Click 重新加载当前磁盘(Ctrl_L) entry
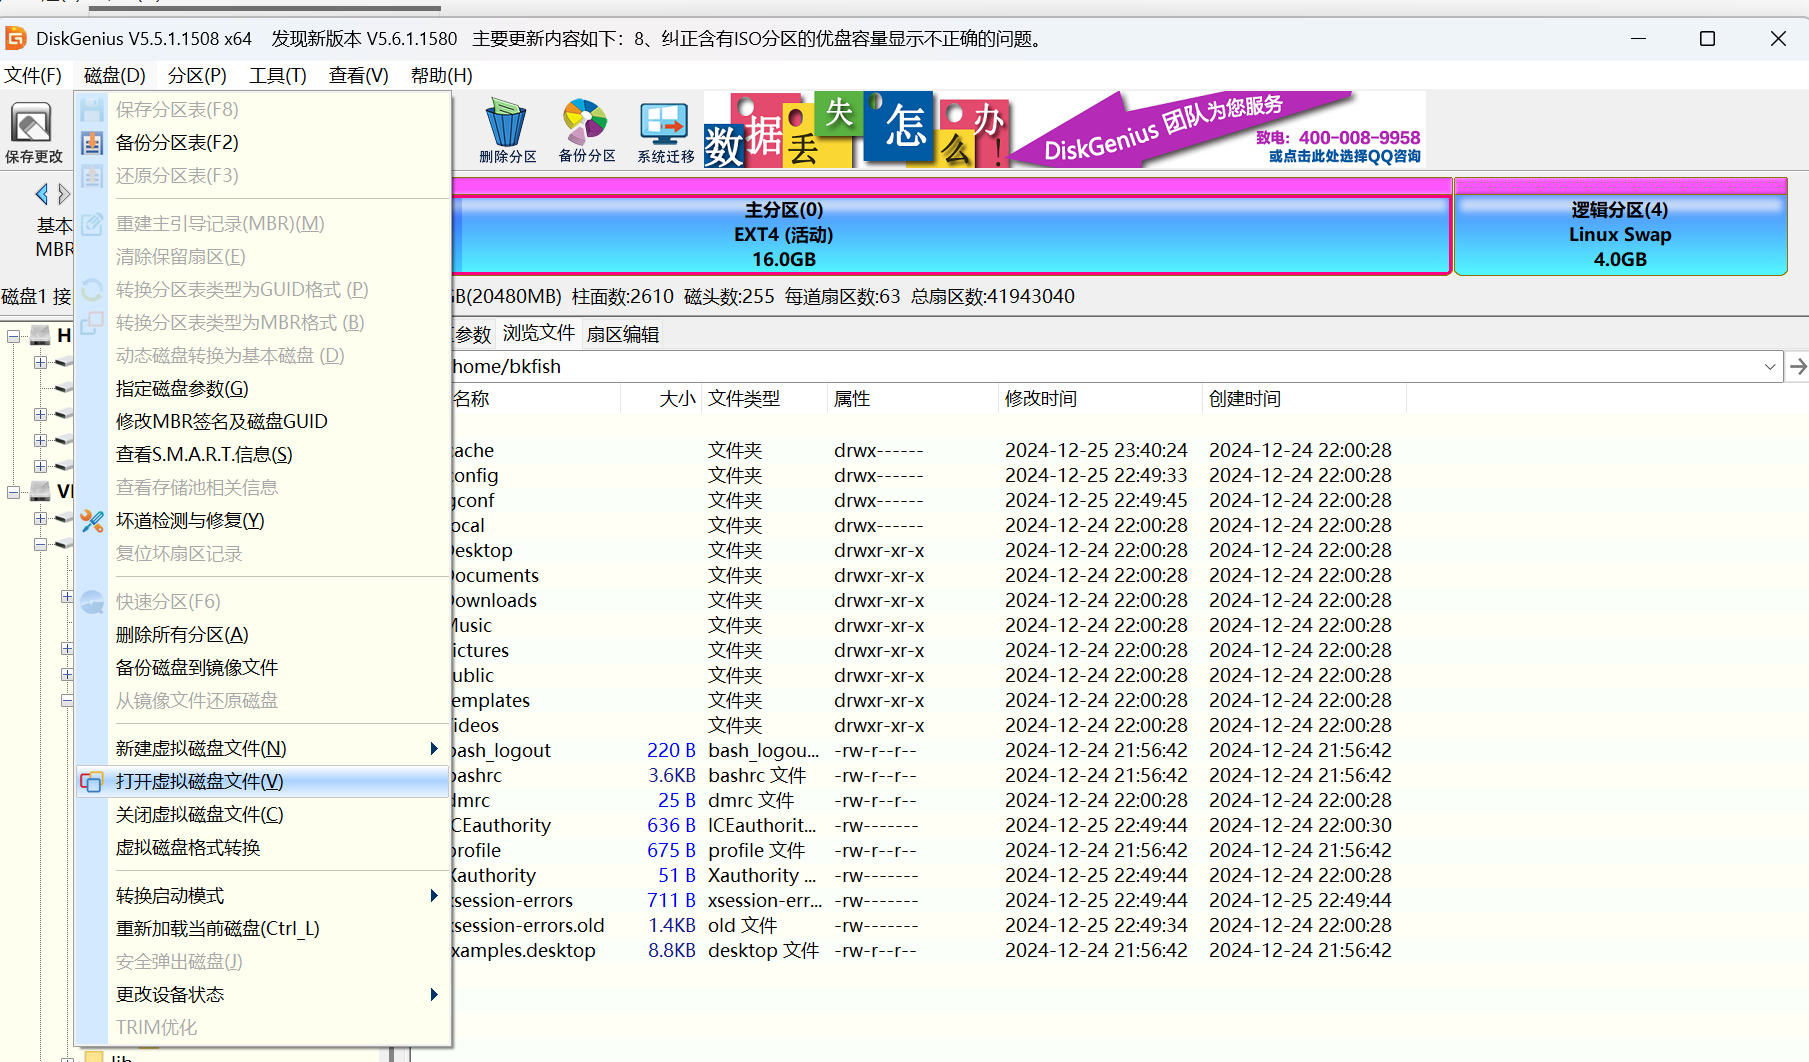The width and height of the screenshot is (1809, 1062). coord(263,929)
